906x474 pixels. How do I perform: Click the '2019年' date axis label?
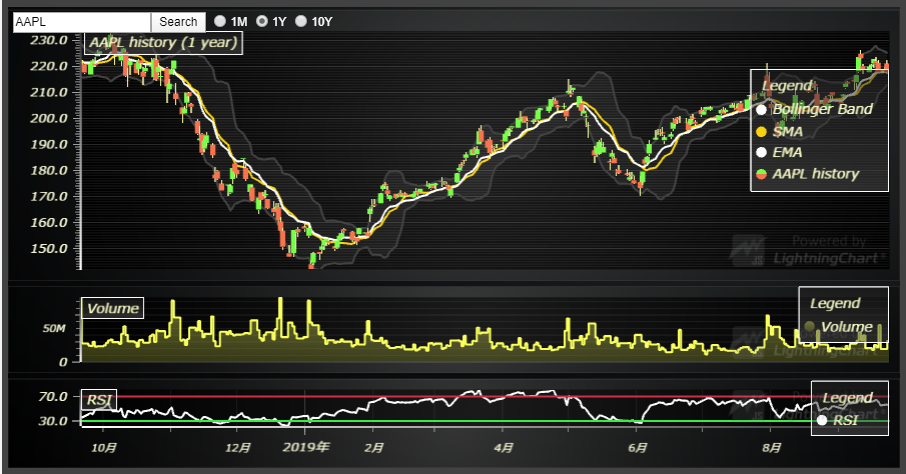(x=306, y=447)
